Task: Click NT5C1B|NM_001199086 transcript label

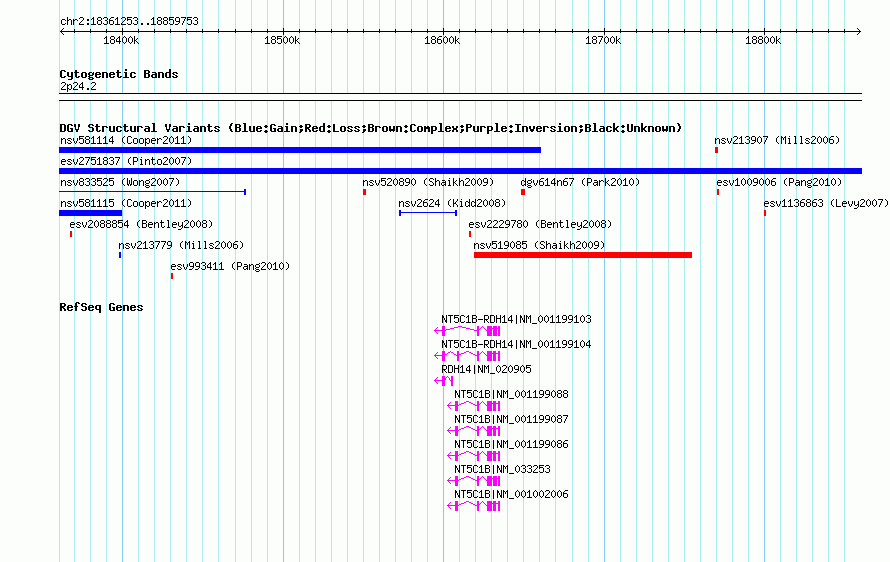Action: tap(511, 444)
